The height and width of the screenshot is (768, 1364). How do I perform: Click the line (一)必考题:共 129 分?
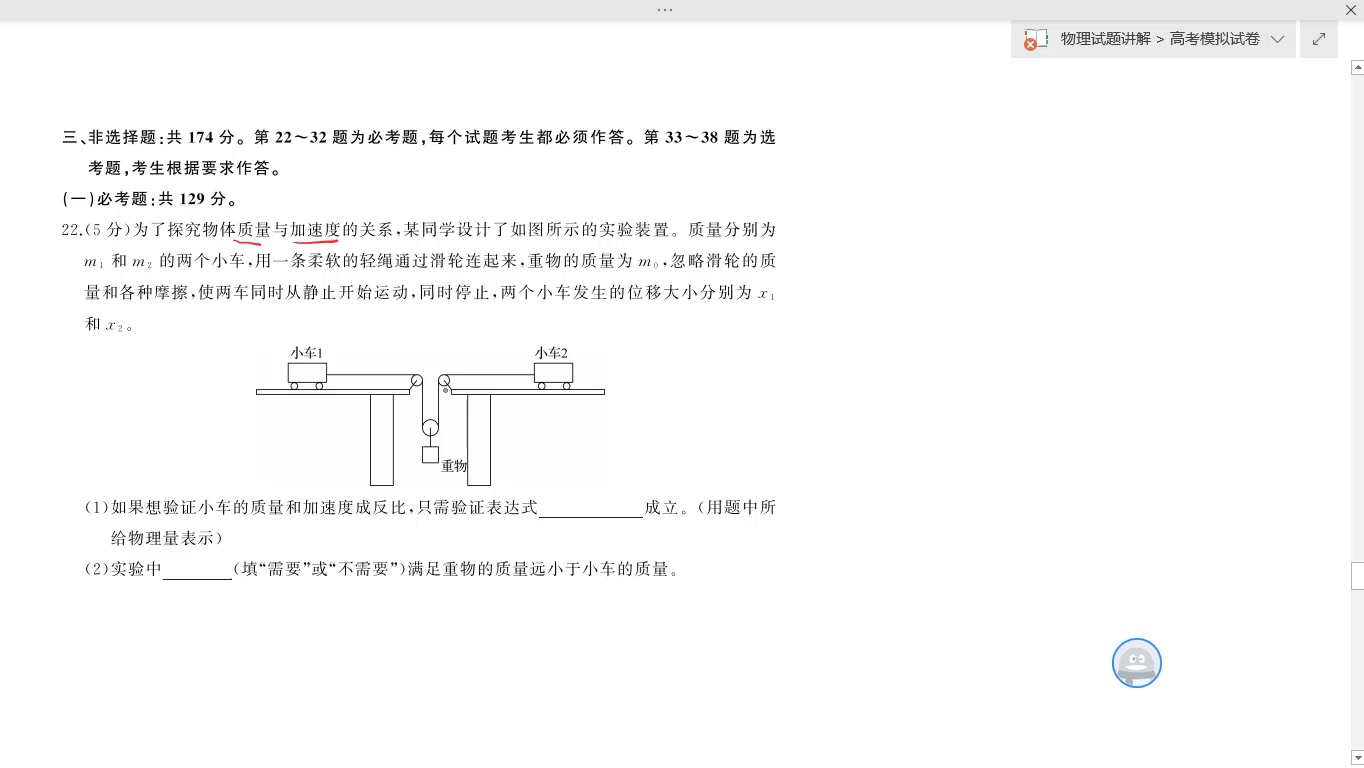point(150,199)
